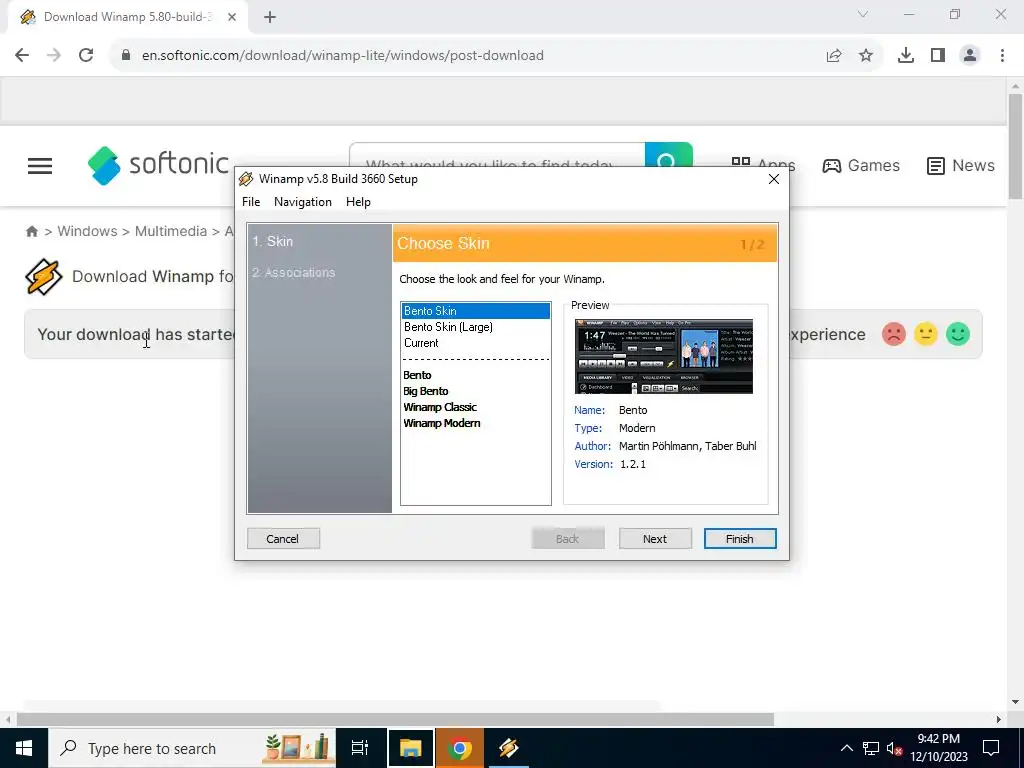The width and height of the screenshot is (1024, 768).
Task: Click the page horizontal scrollbar
Action: click(x=395, y=719)
